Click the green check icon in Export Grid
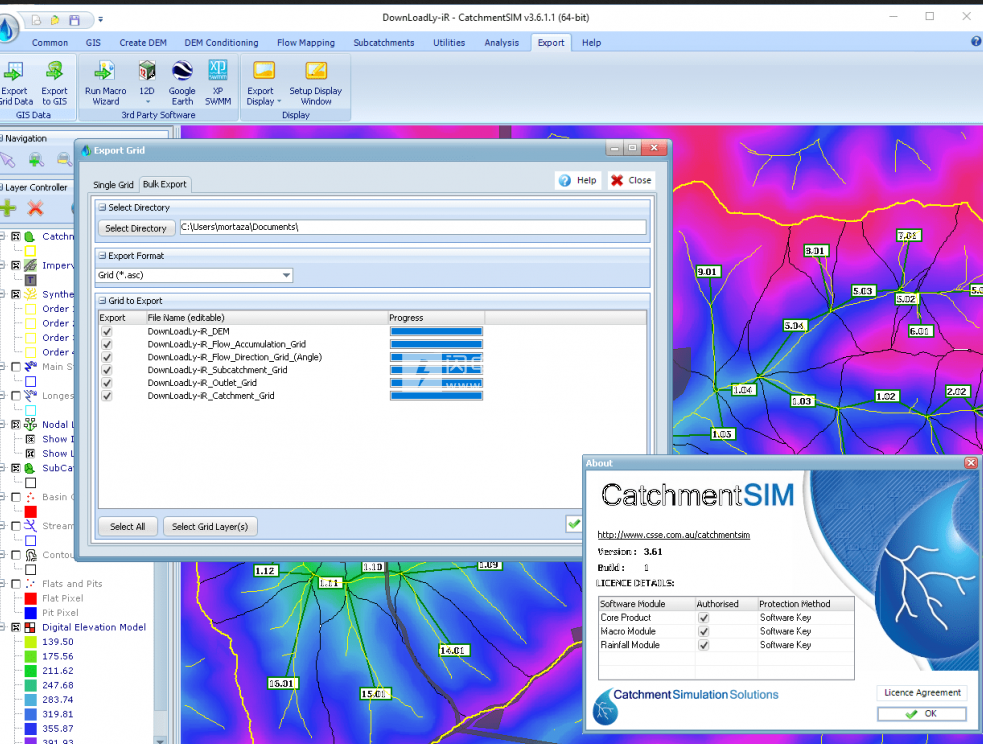The width and height of the screenshot is (983, 744). pos(574,523)
